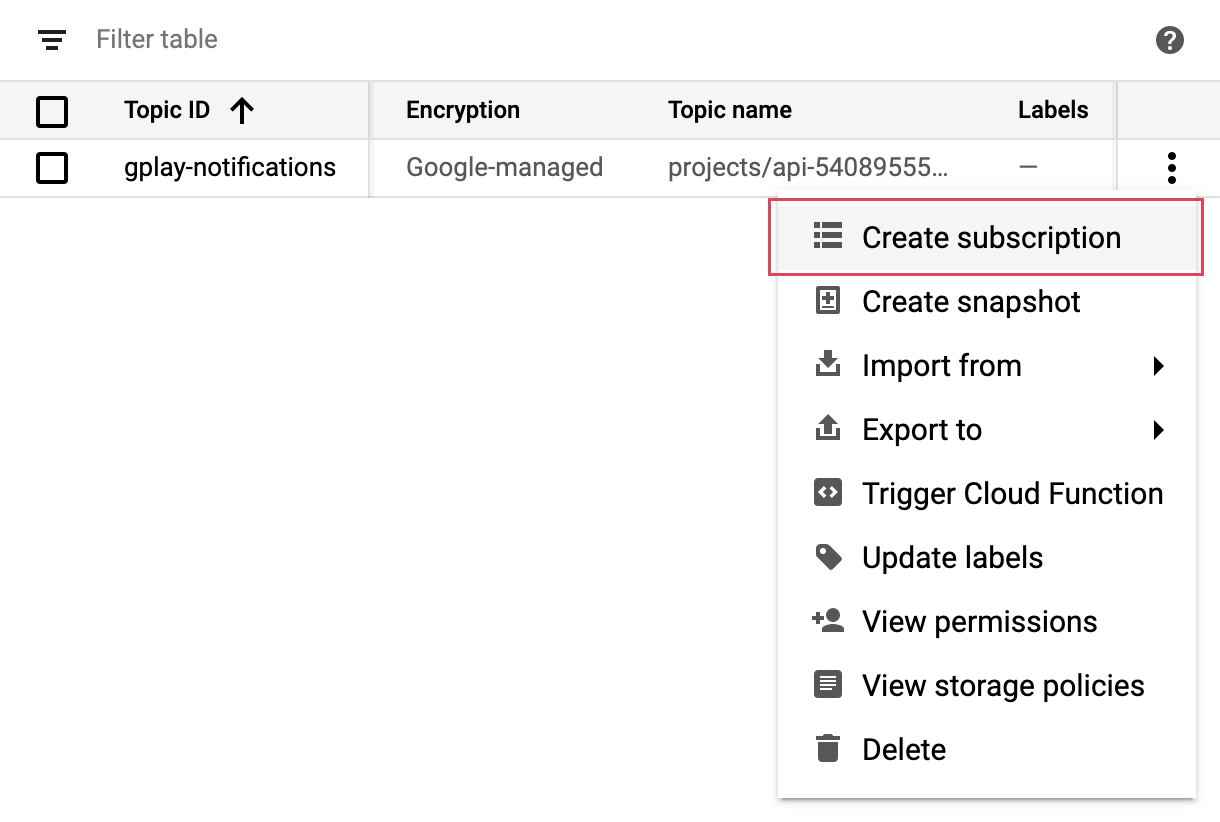Click the truncated projects/api topic name cell
The image size is (1220, 822).
(808, 167)
